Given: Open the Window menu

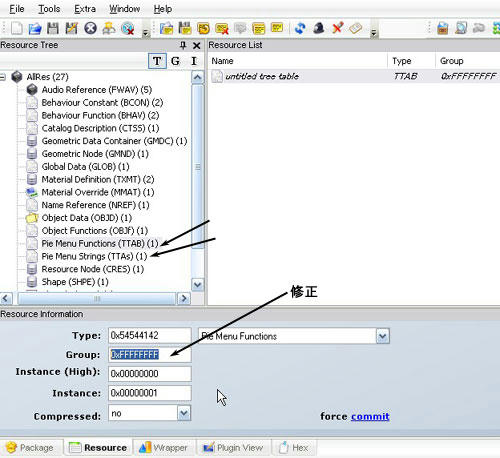Looking at the screenshot, I should point(125,9).
